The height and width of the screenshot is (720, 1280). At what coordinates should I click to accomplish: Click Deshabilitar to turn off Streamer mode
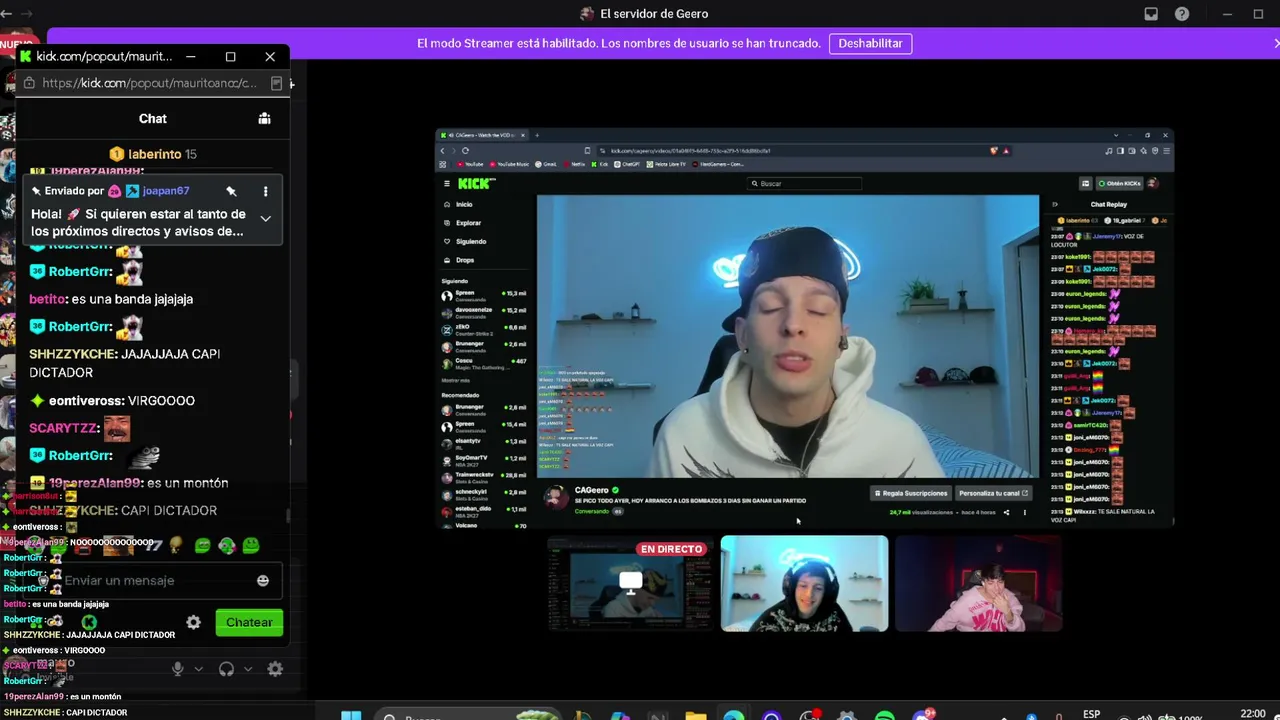click(x=870, y=43)
